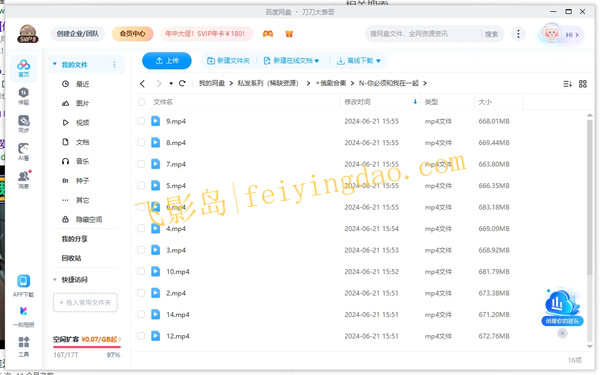Image resolution: width=600 pixels, height=375 pixels.
Task: Click the 上传 upload button
Action: 167,61
